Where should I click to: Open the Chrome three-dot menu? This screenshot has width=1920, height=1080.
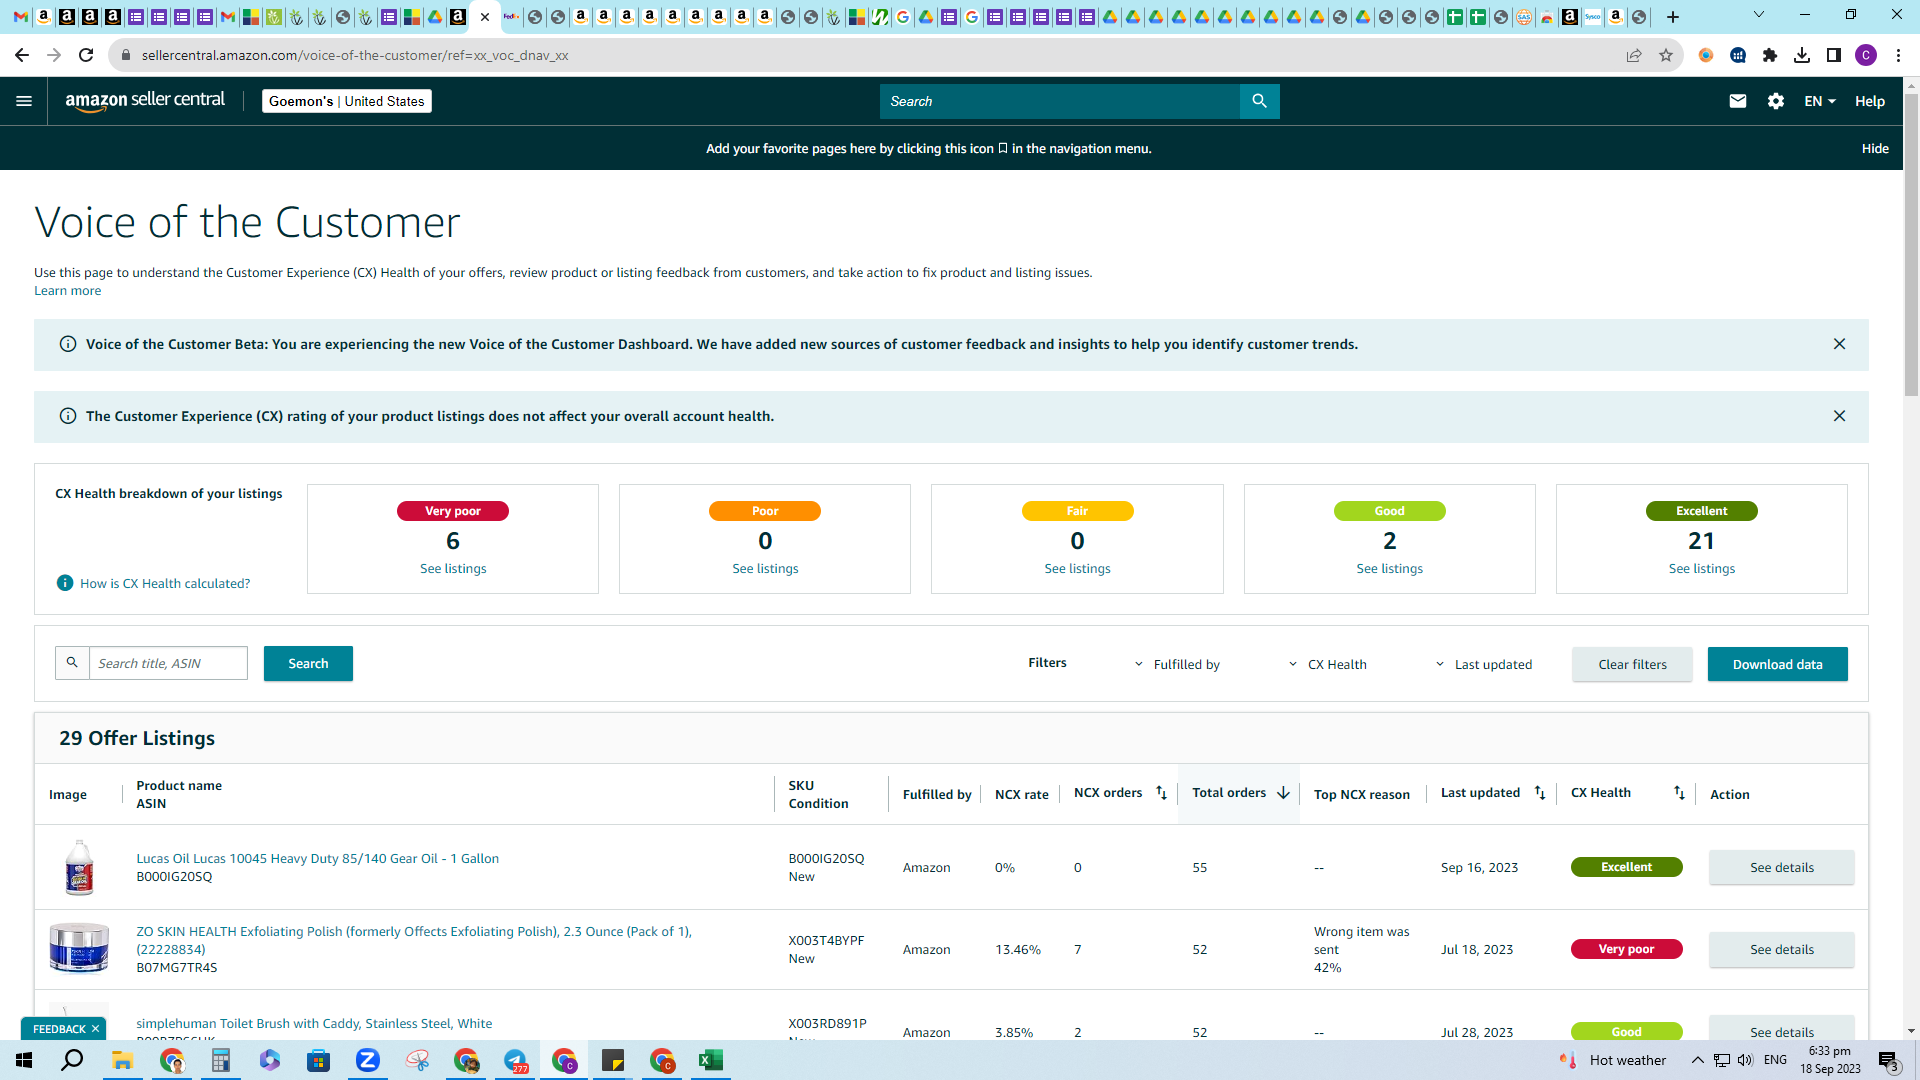(x=1898, y=55)
